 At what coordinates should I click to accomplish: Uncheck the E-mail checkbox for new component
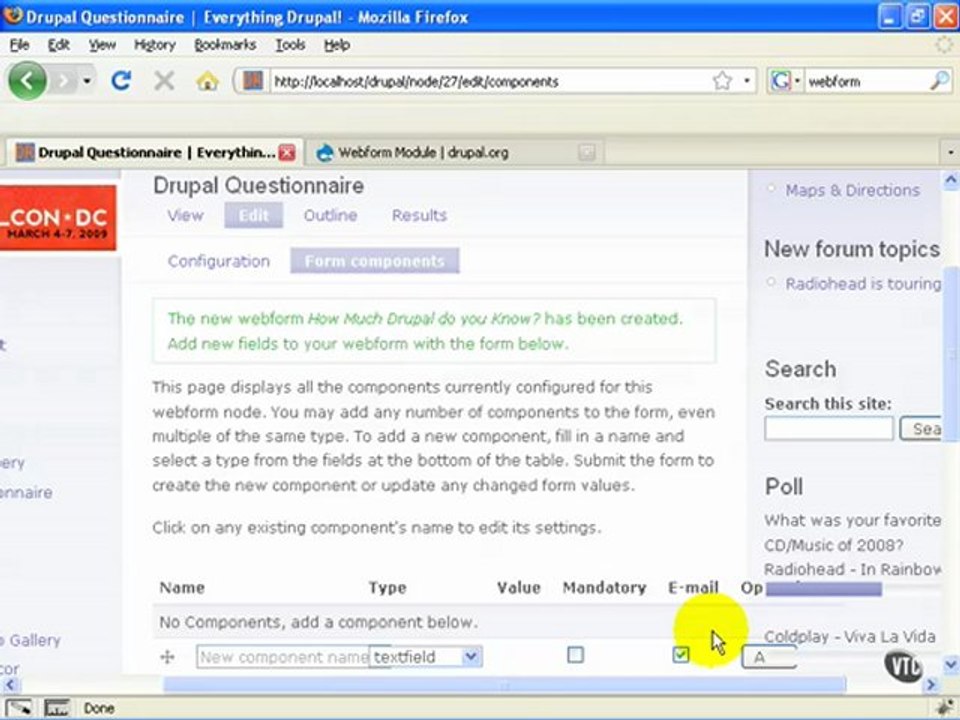680,655
